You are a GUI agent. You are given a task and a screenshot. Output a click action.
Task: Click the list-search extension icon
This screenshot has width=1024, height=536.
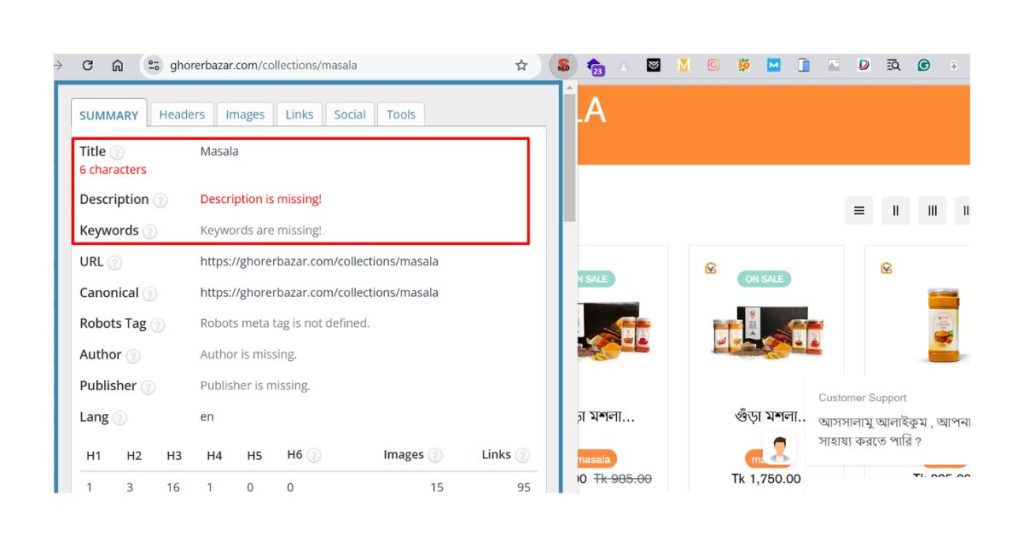coord(893,65)
